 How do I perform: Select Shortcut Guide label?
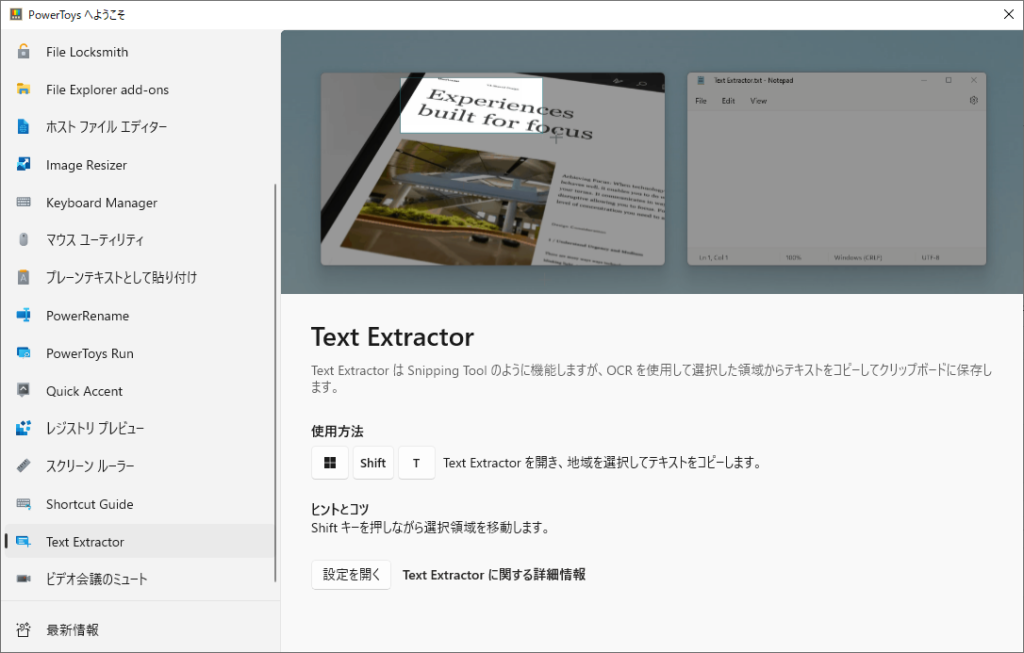pos(89,503)
